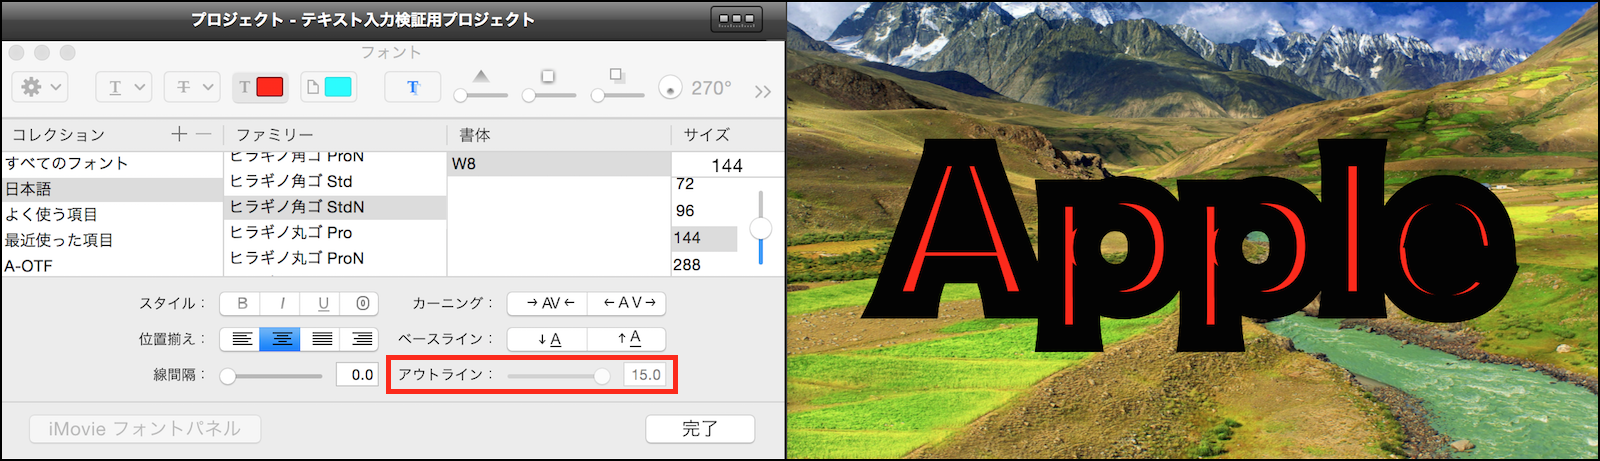Tighten the kerning

[x=547, y=303]
